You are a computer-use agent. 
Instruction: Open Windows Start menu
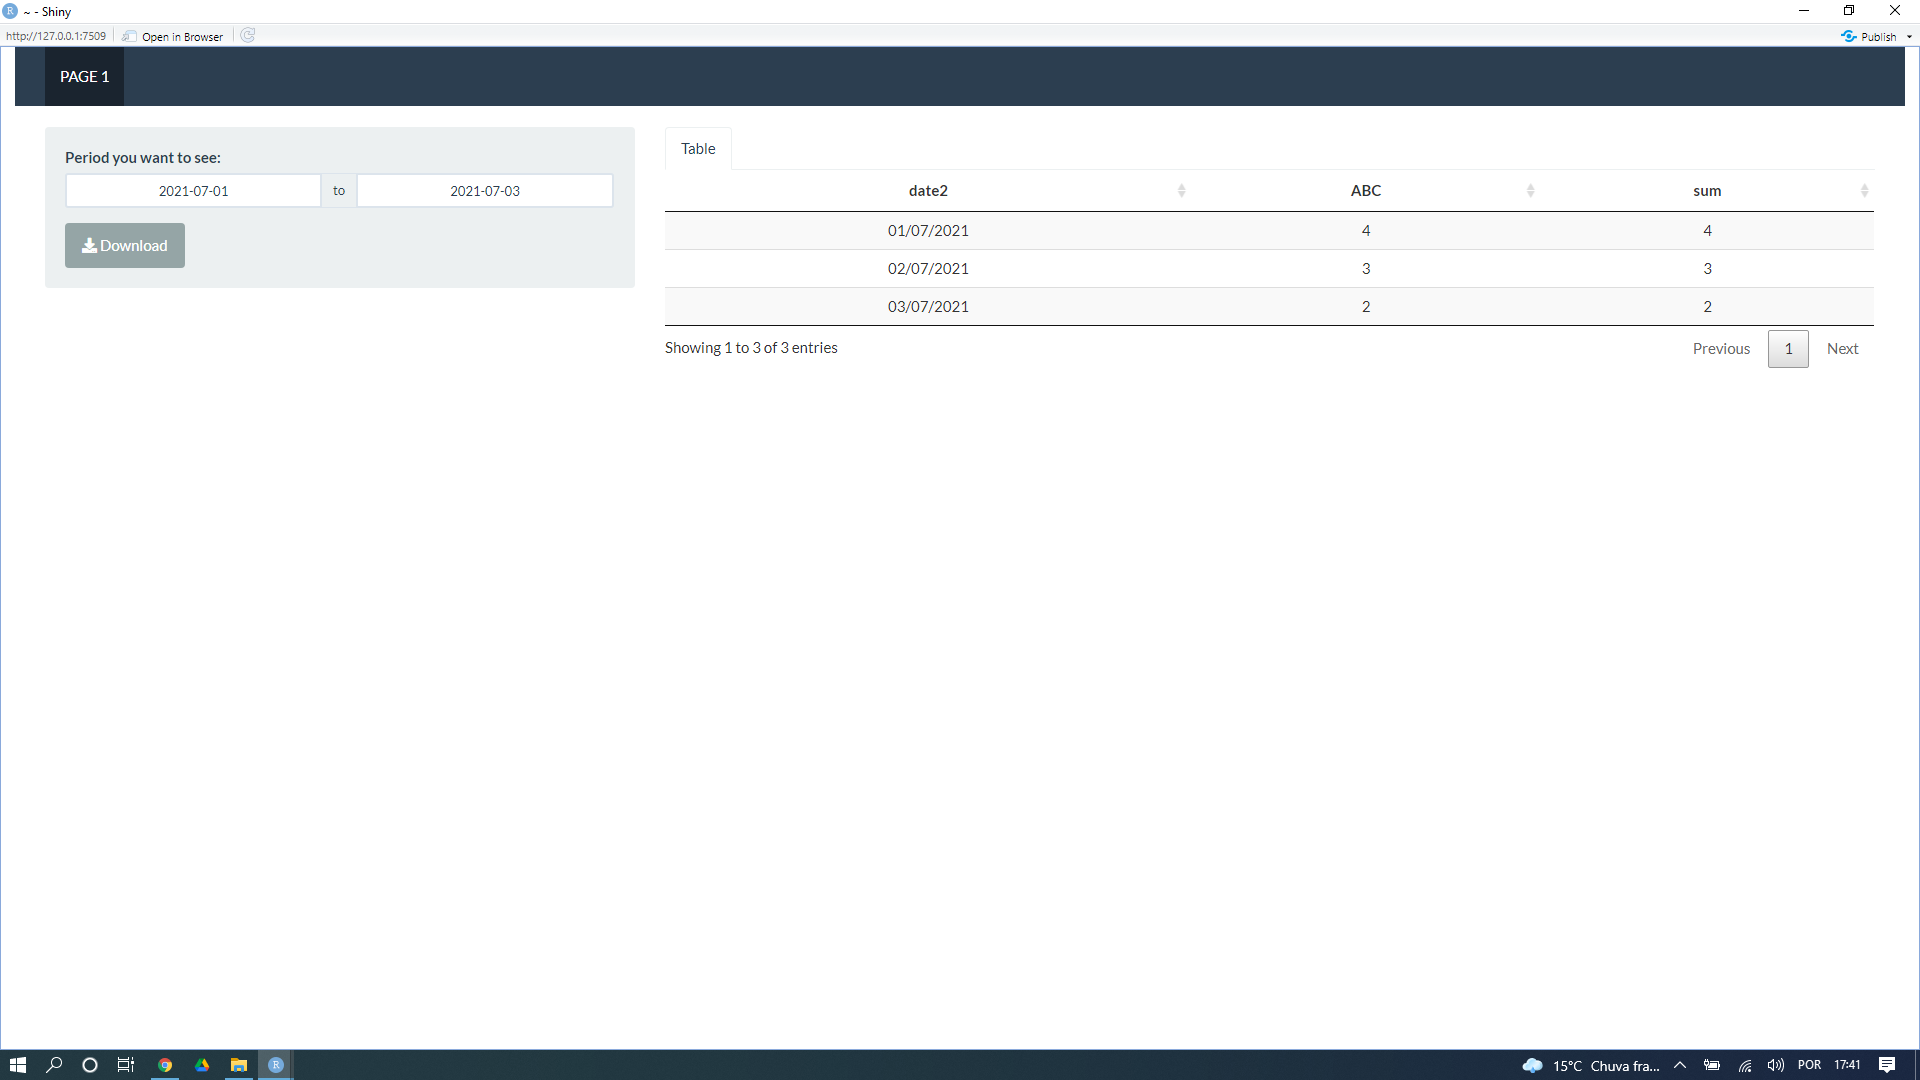click(17, 1065)
